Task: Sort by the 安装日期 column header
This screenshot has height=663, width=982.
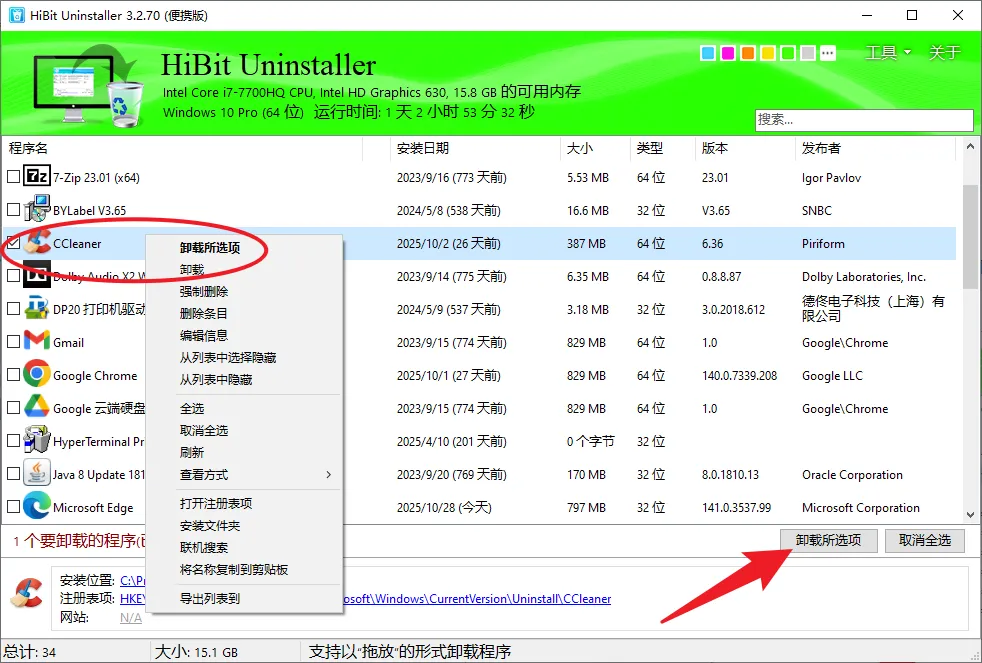Action: (x=474, y=148)
